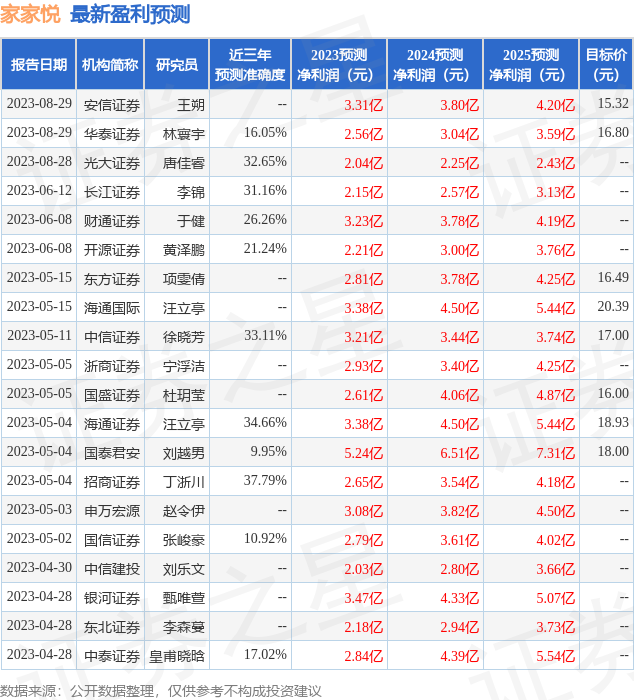
Task: Click target price 15.32
Action: coord(613,104)
